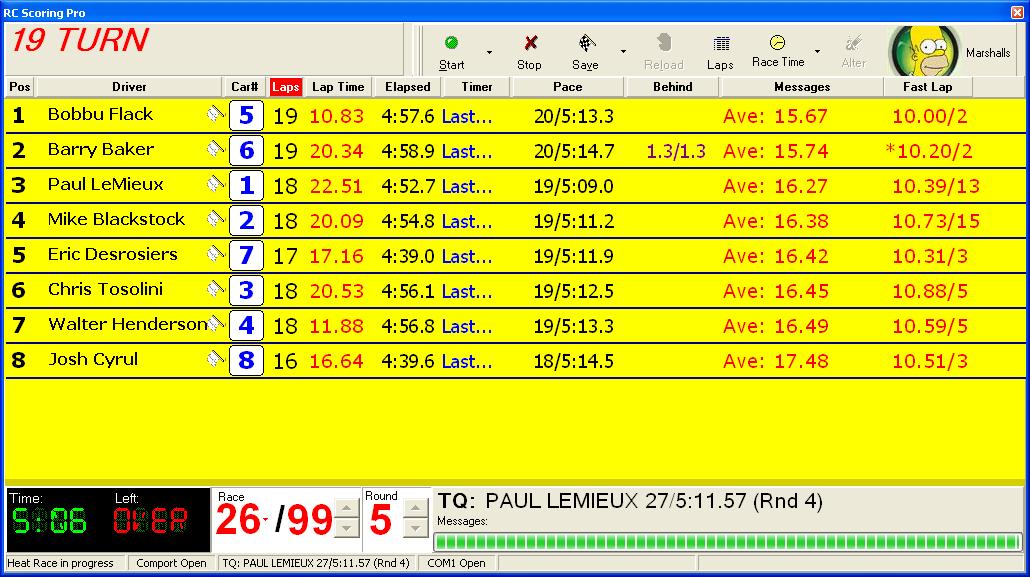The image size is (1030, 577).
Task: Expand the Race Time dropdown arrow
Action: click(x=817, y=52)
